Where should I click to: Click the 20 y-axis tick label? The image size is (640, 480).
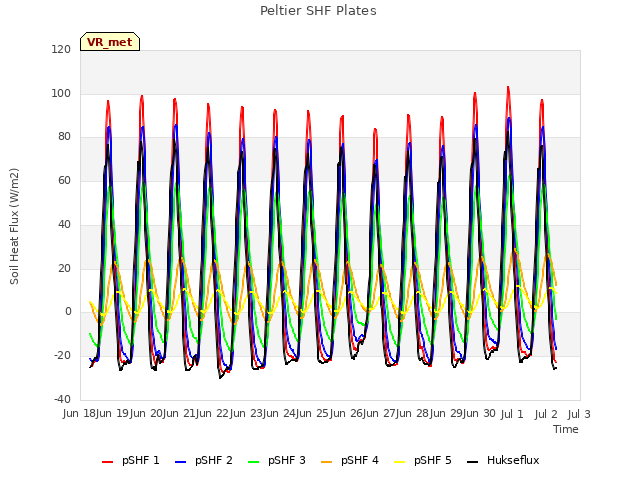(x=64, y=268)
